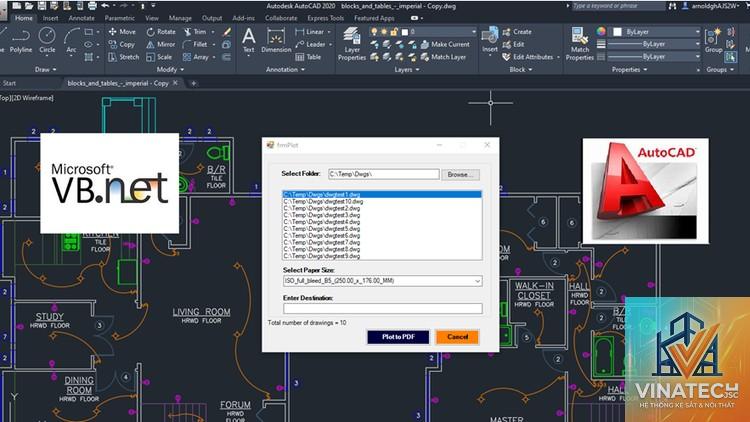Click Create block tool
750x422 pixels.
[517, 32]
